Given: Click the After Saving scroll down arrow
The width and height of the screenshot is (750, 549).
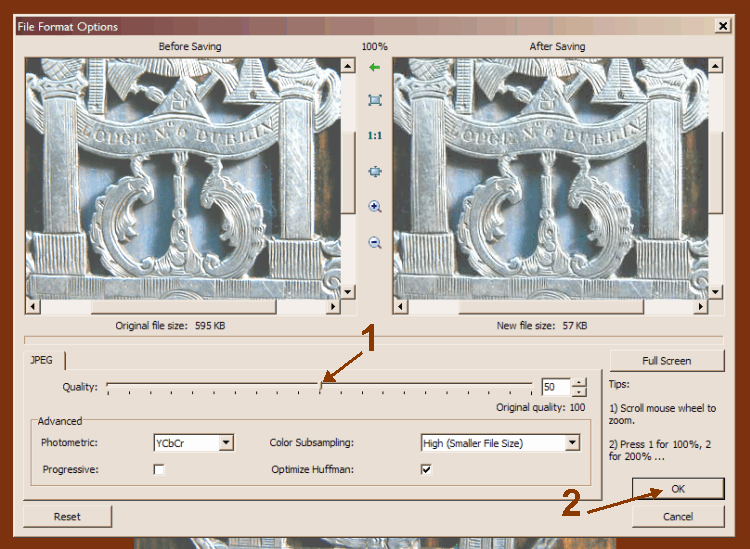Looking at the screenshot, I should point(715,292).
